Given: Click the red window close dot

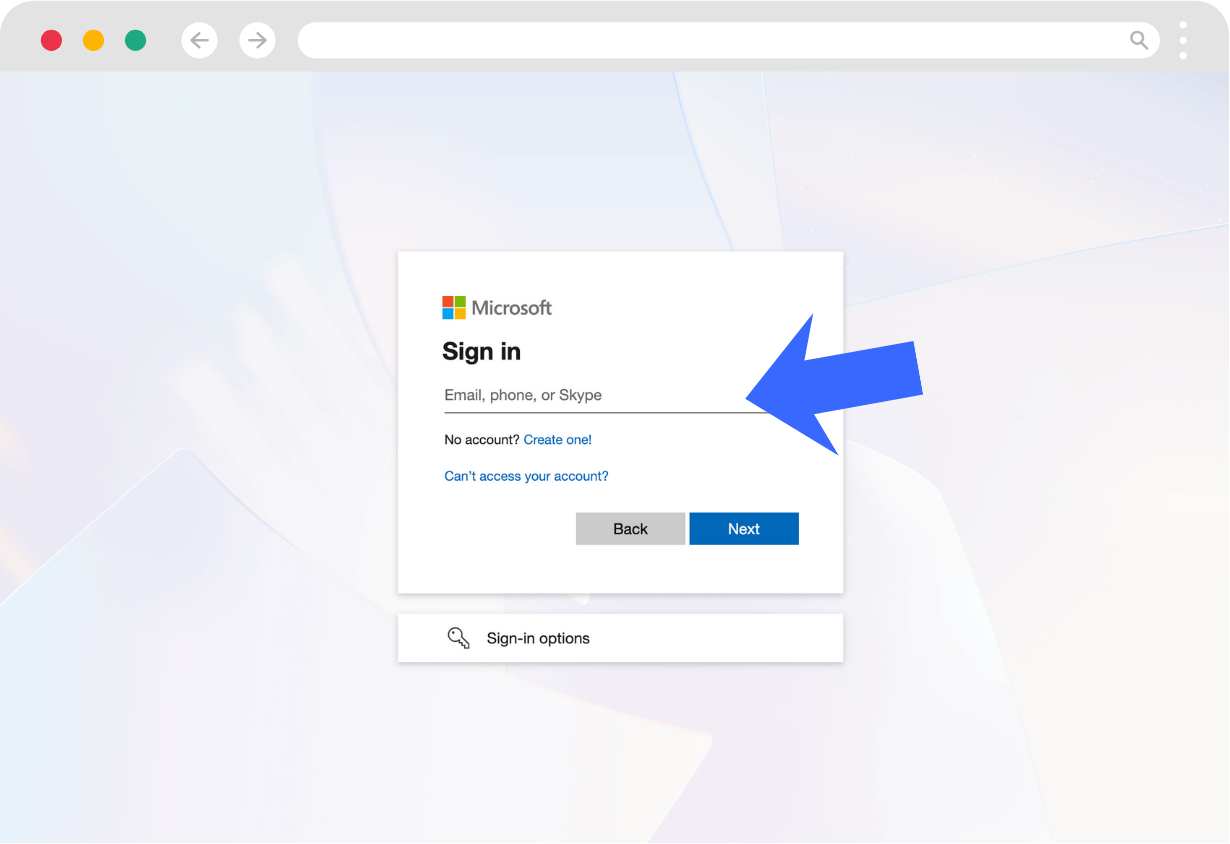Looking at the screenshot, I should [51, 40].
